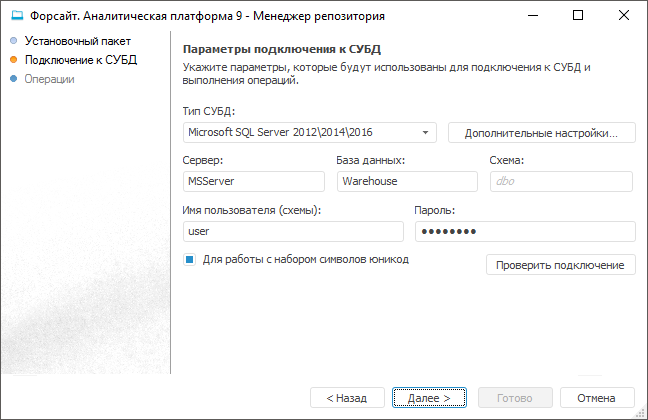Click the window resize grip in corner
Image resolution: width=648 pixels, height=420 pixels.
[641, 413]
